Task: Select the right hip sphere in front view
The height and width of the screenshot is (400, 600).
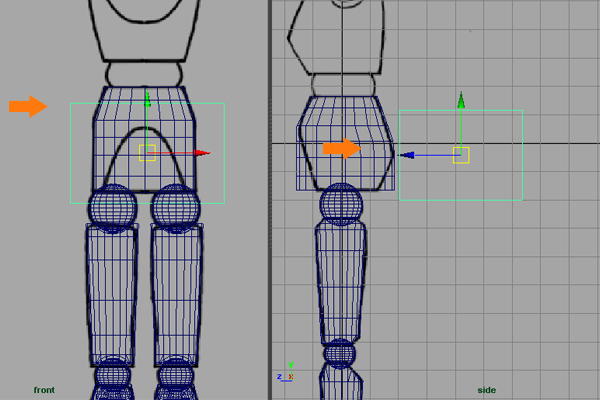Action: pyautogui.click(x=176, y=209)
